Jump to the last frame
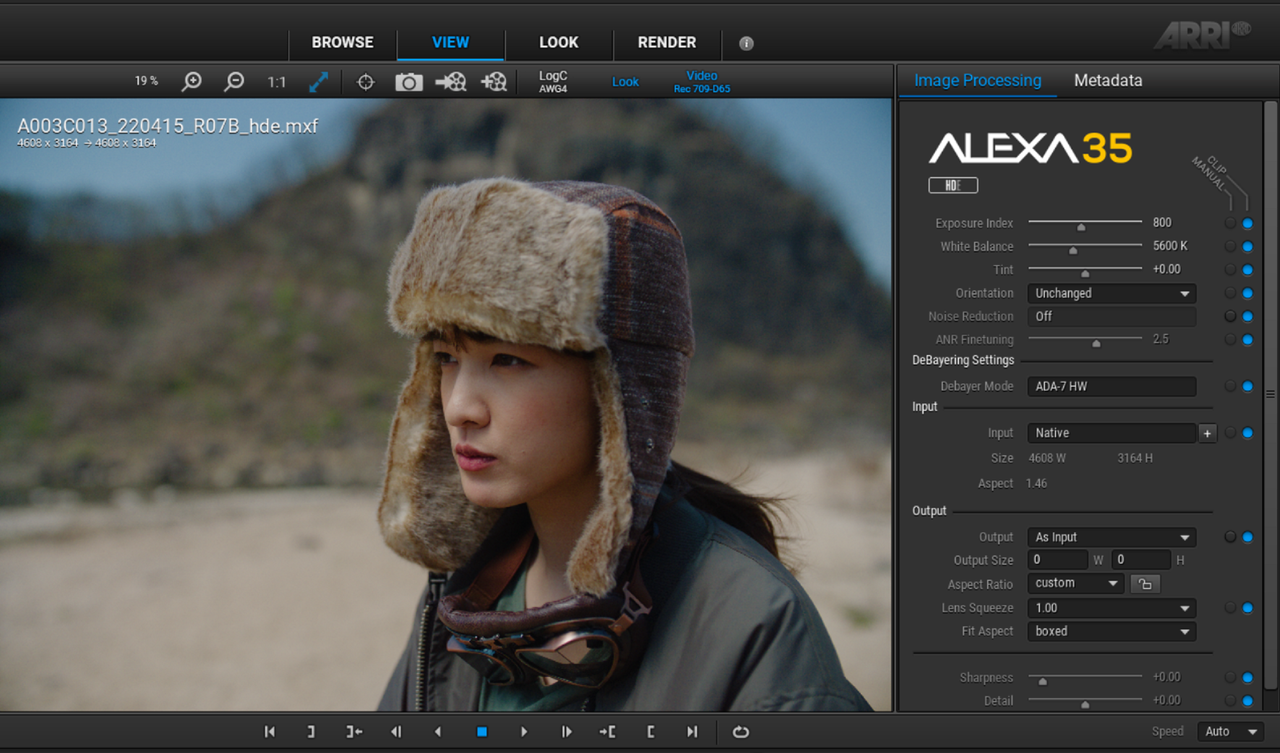The image size is (1280, 753). (692, 732)
